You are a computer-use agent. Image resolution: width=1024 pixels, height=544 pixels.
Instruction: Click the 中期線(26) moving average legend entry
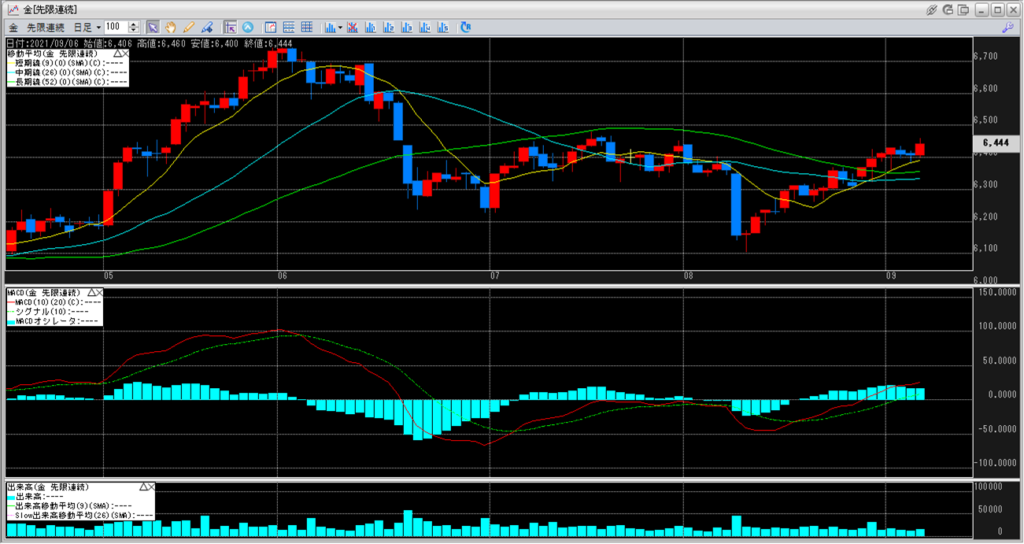67,72
